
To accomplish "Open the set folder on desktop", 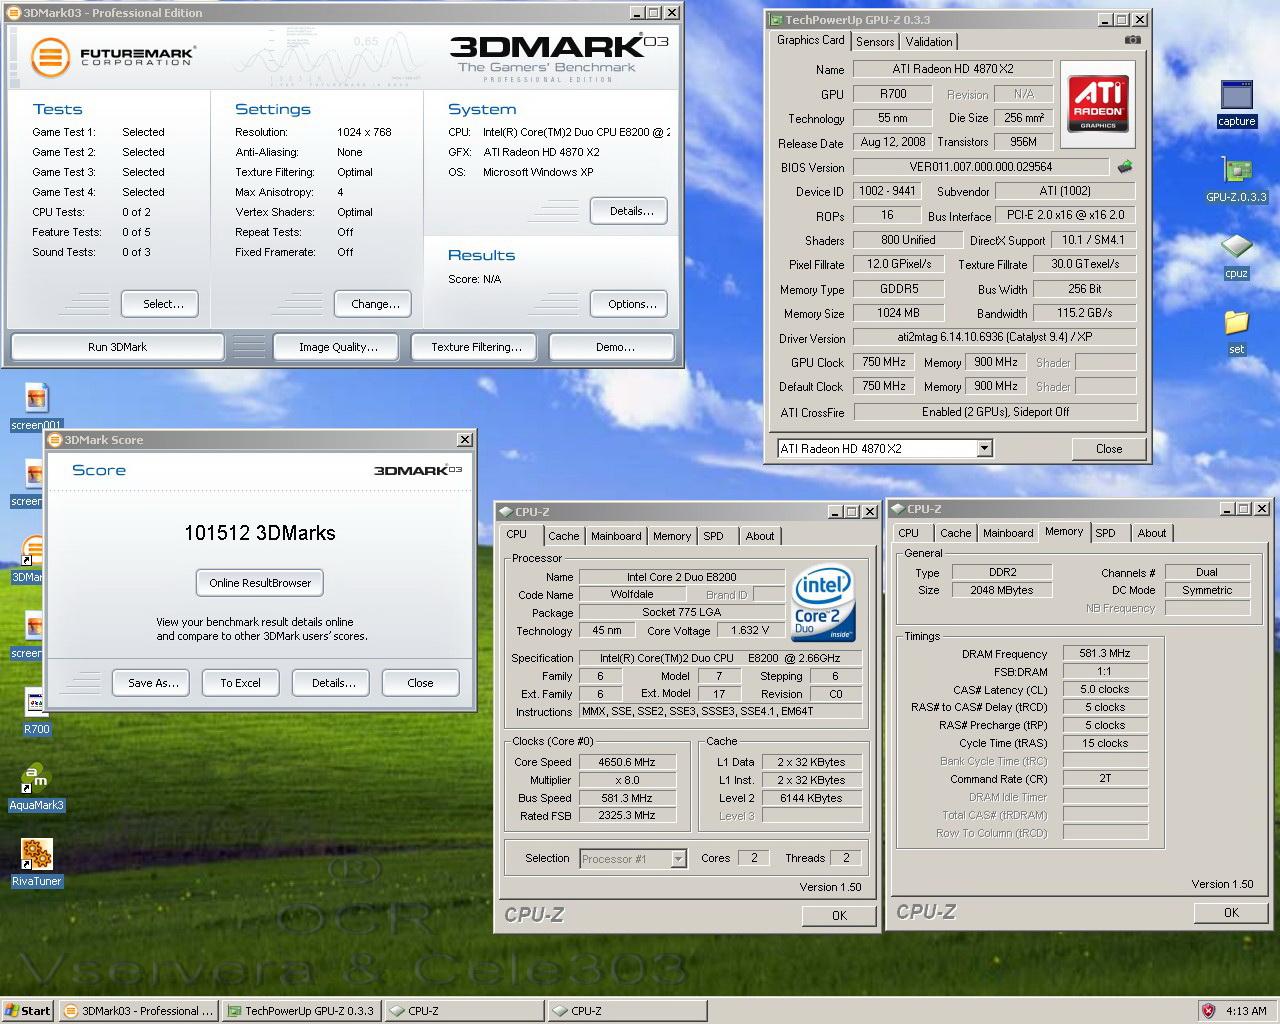I will (1236, 332).
